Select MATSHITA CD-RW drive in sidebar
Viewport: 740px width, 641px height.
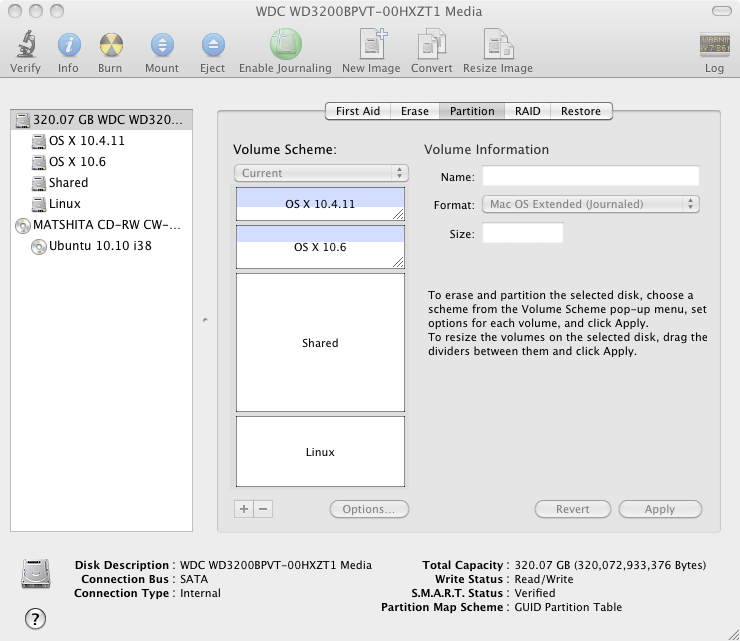pos(101,225)
